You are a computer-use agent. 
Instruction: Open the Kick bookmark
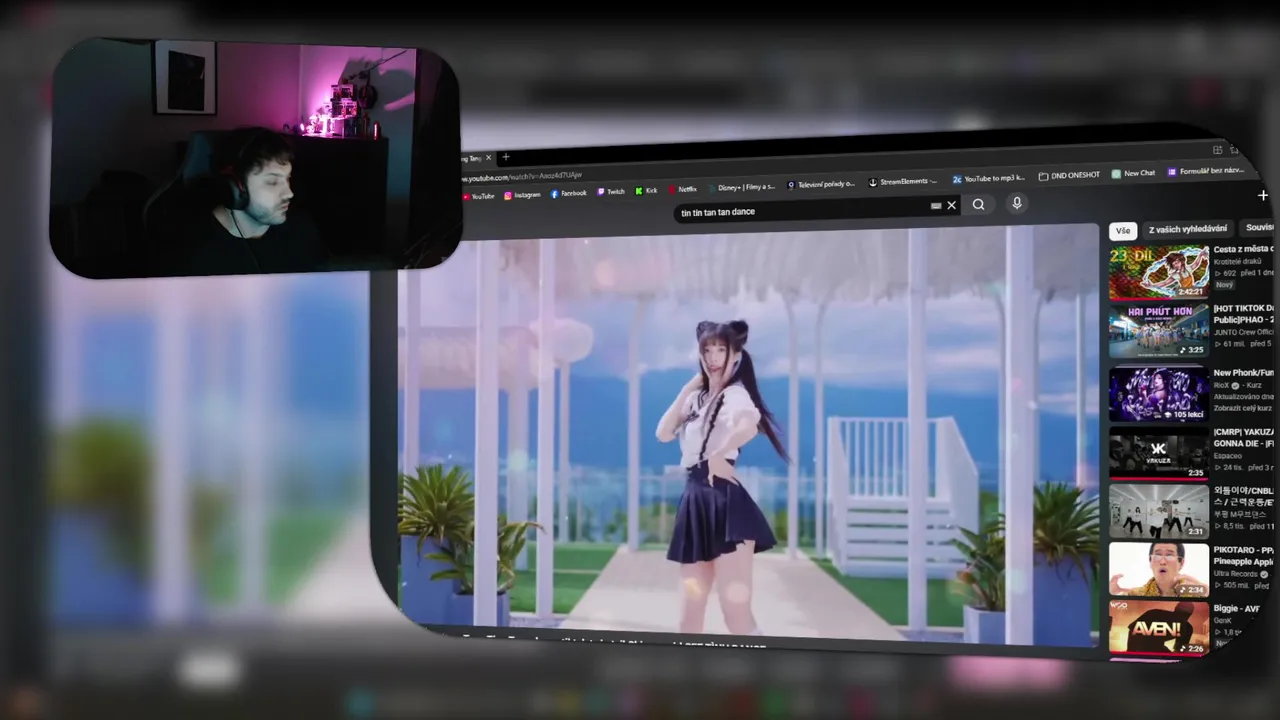click(x=646, y=191)
